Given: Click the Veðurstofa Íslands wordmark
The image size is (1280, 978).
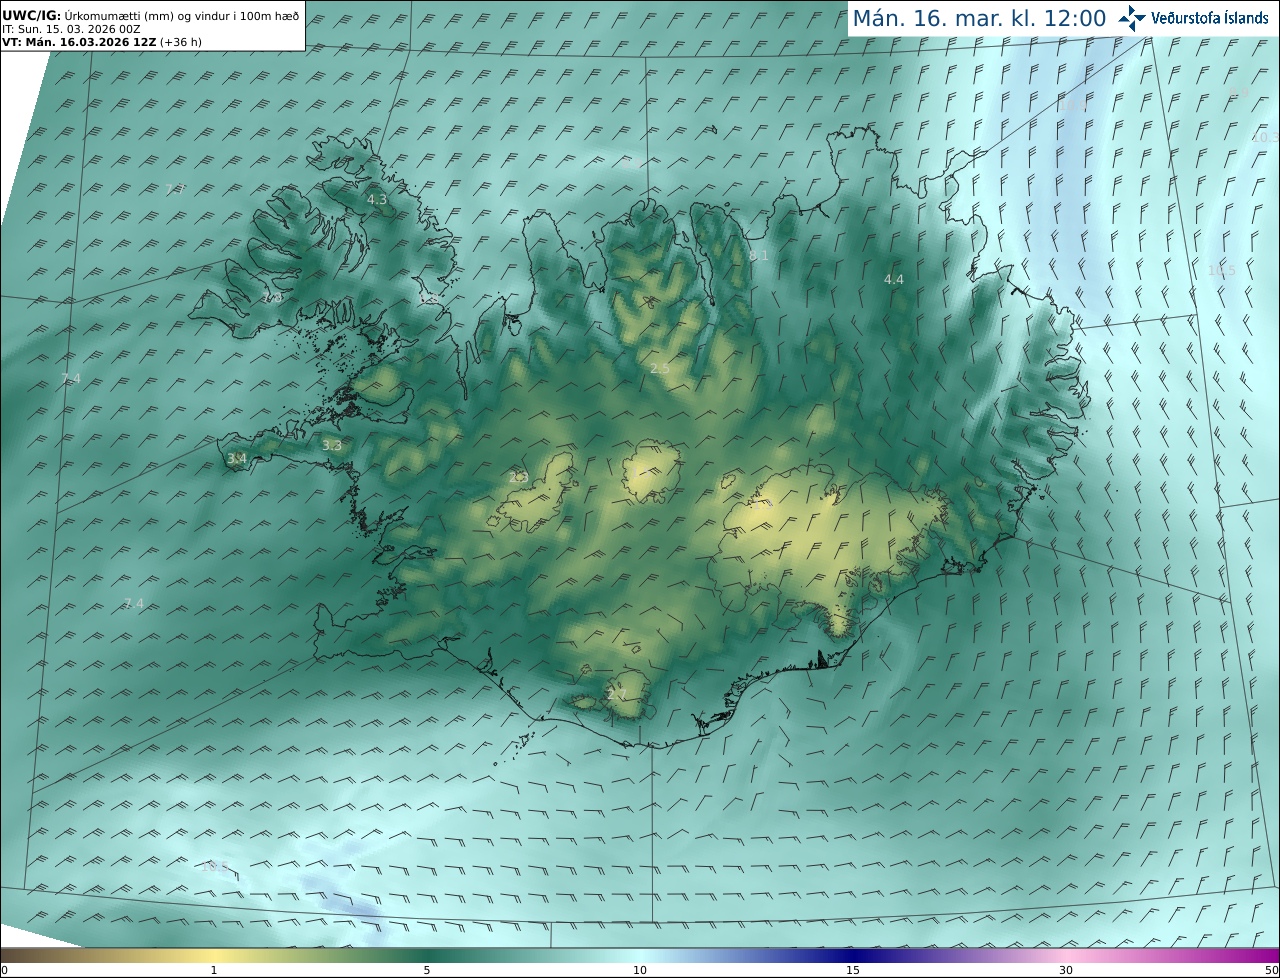Looking at the screenshot, I should pyautogui.click(x=1210, y=18).
